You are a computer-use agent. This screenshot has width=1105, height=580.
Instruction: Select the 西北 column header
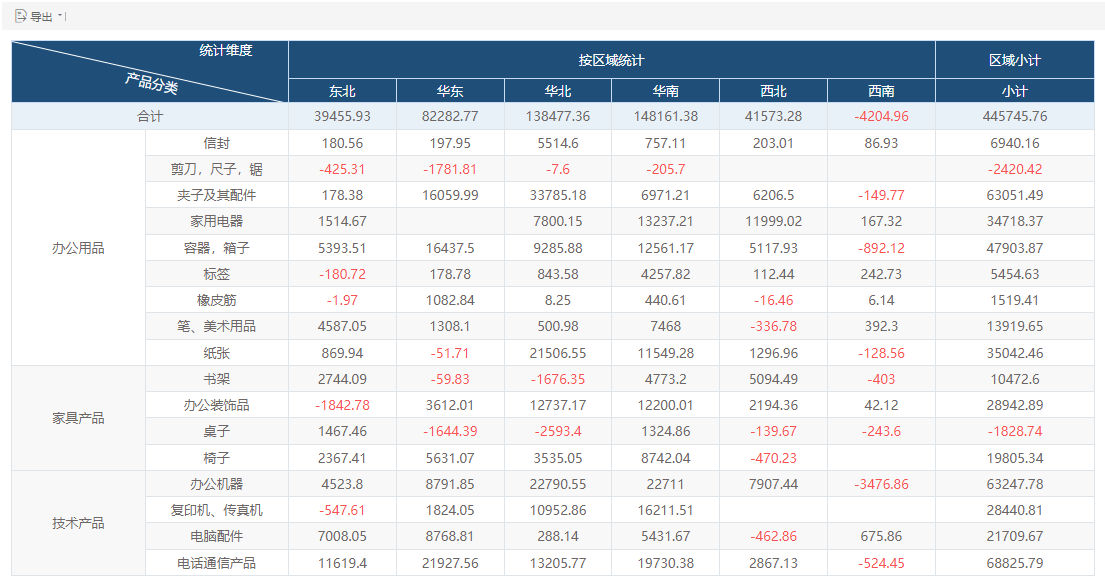tap(773, 91)
